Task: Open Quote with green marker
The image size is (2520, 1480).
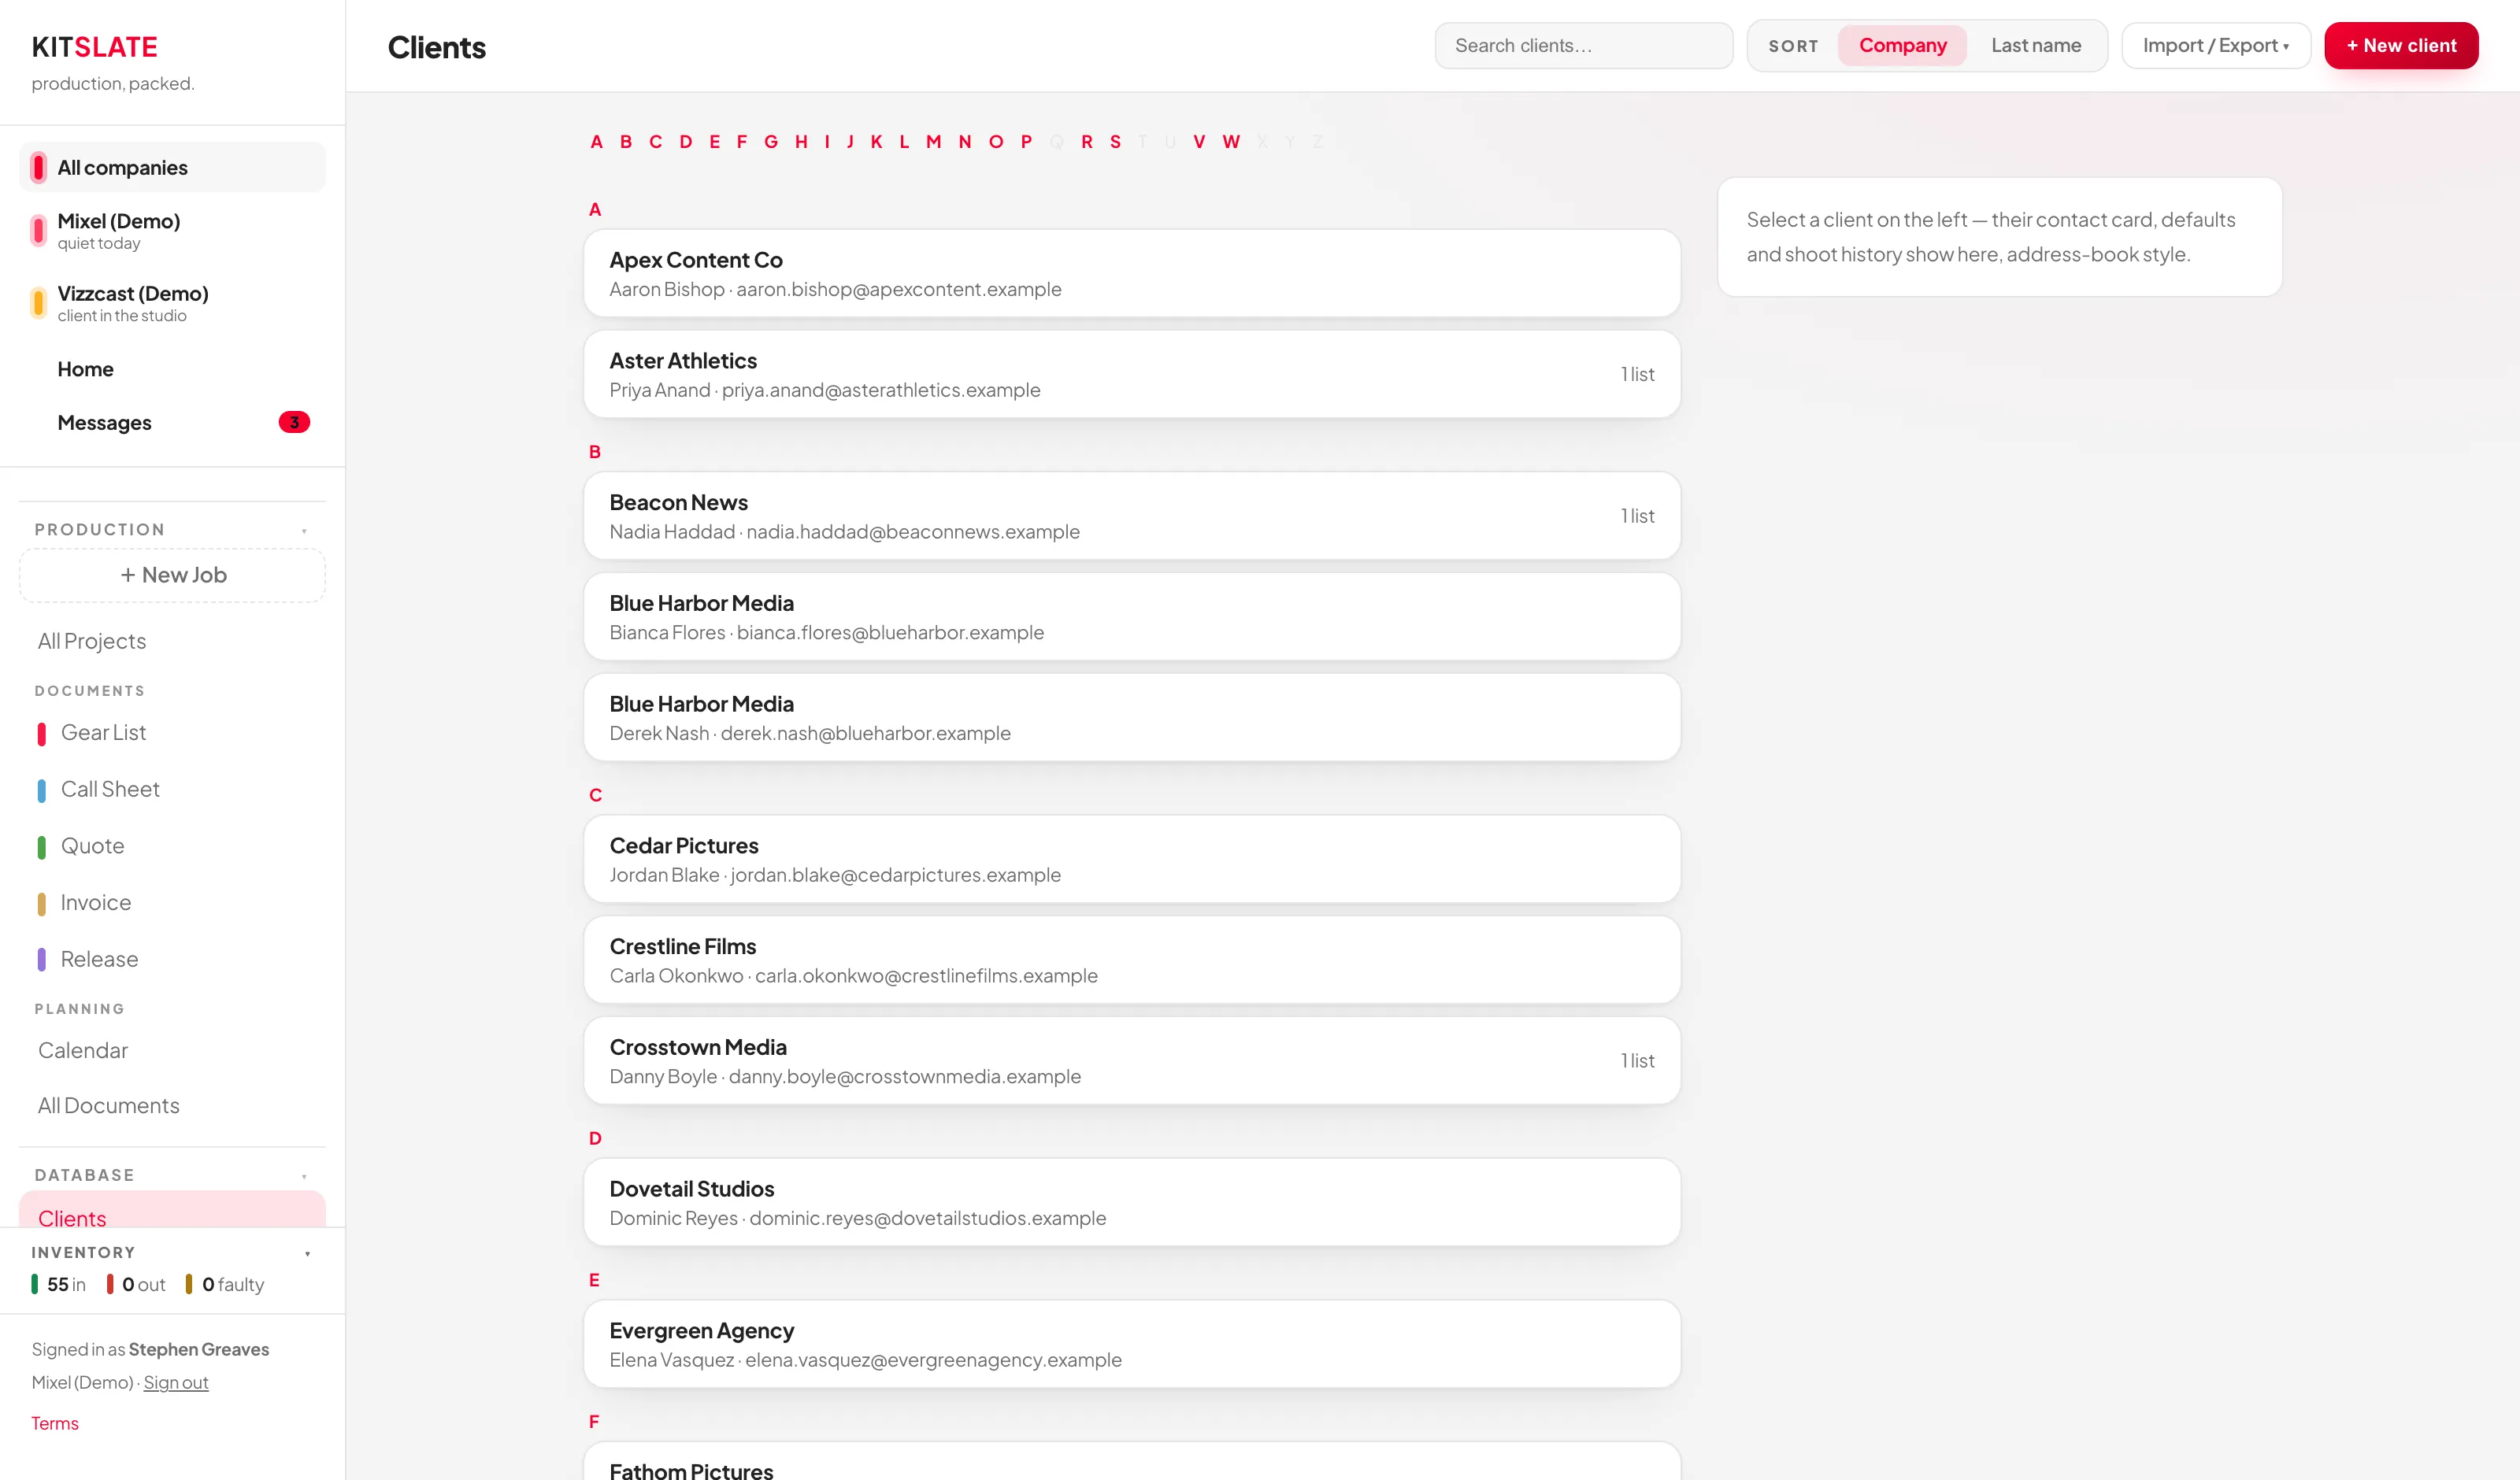Action: pos(92,846)
